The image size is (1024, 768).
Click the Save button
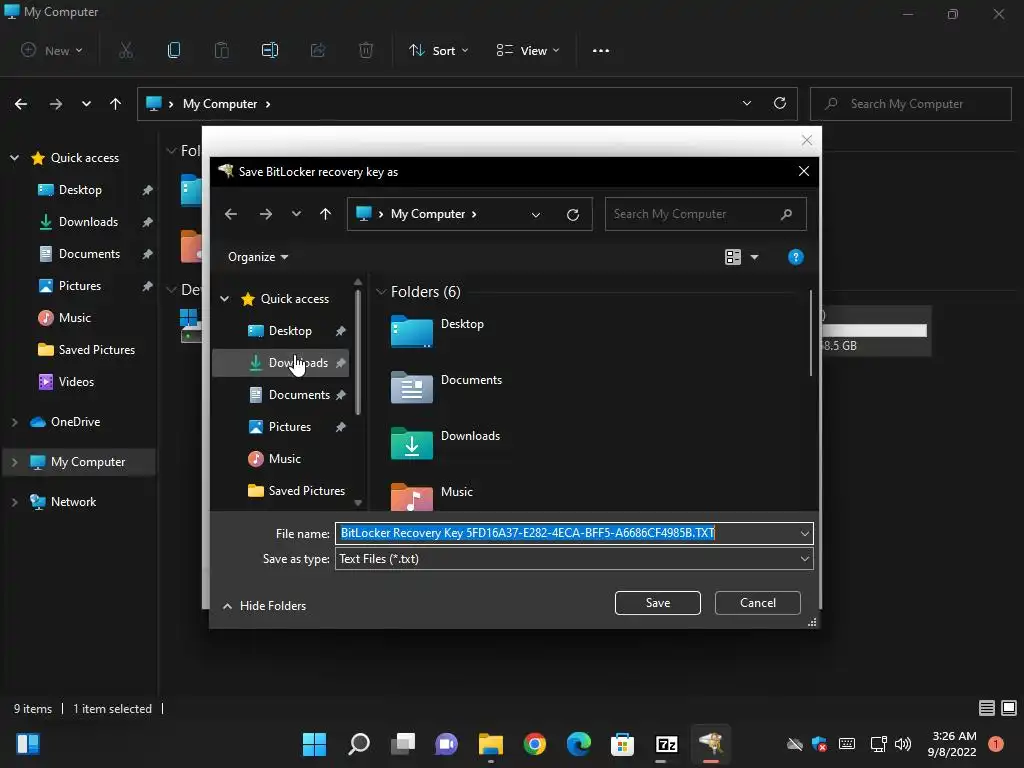click(x=658, y=603)
